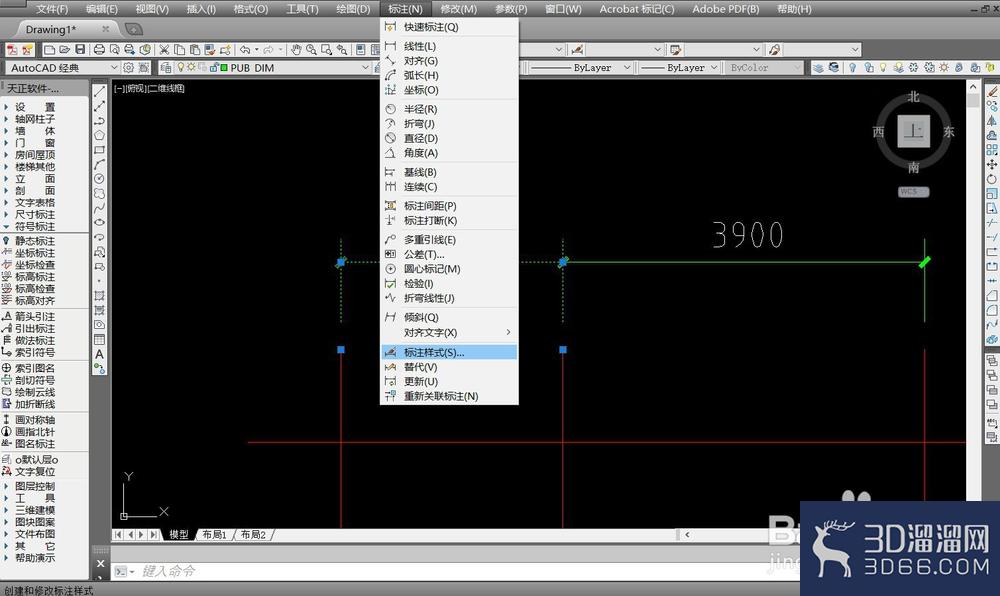Image resolution: width=1000 pixels, height=596 pixels.
Task: Click the Print icon in toolbar
Action: [99, 50]
